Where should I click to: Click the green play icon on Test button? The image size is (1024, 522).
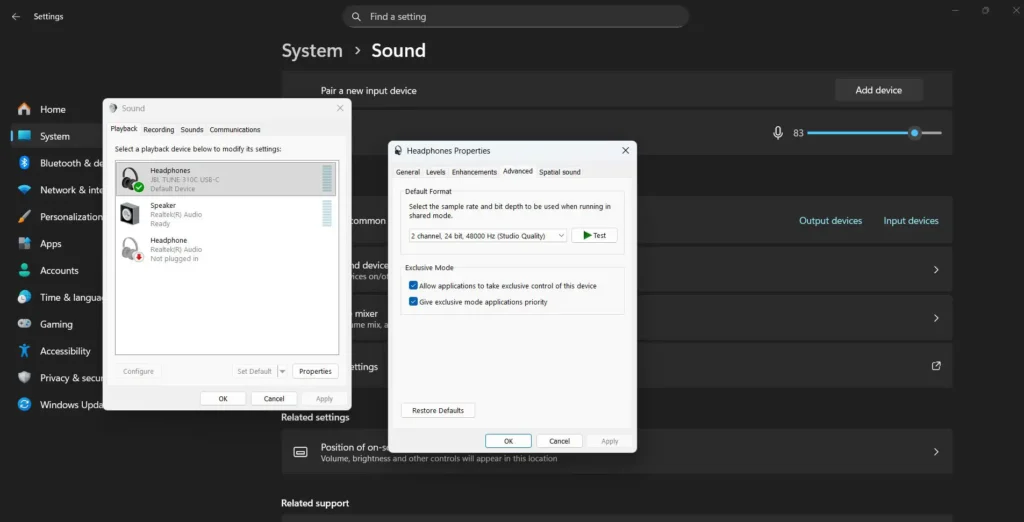click(x=587, y=235)
